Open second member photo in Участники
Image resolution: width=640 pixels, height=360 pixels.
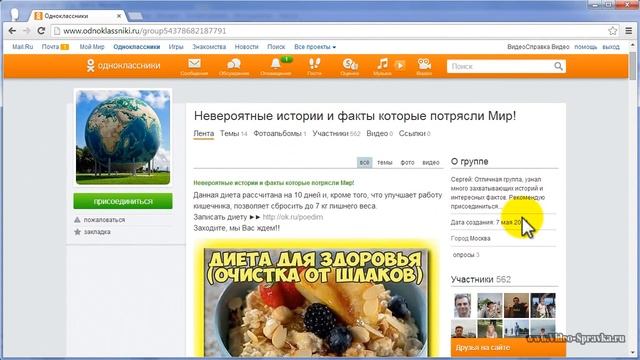click(489, 305)
